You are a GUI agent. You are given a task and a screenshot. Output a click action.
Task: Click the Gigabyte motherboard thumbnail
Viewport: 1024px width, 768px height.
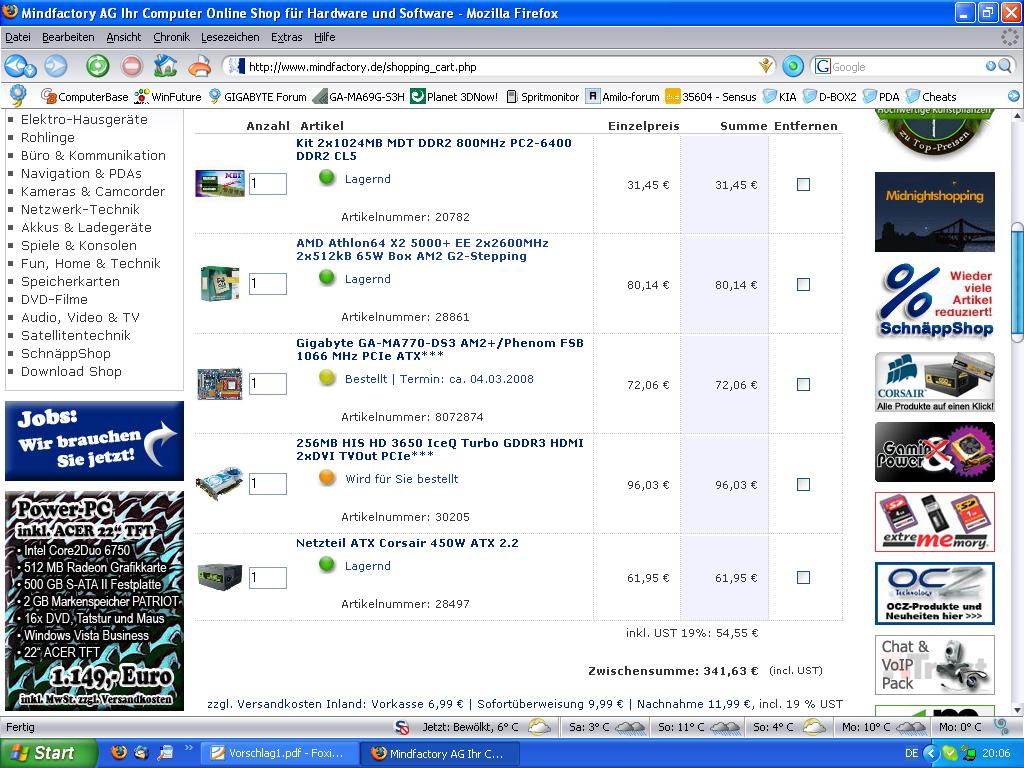(219, 384)
